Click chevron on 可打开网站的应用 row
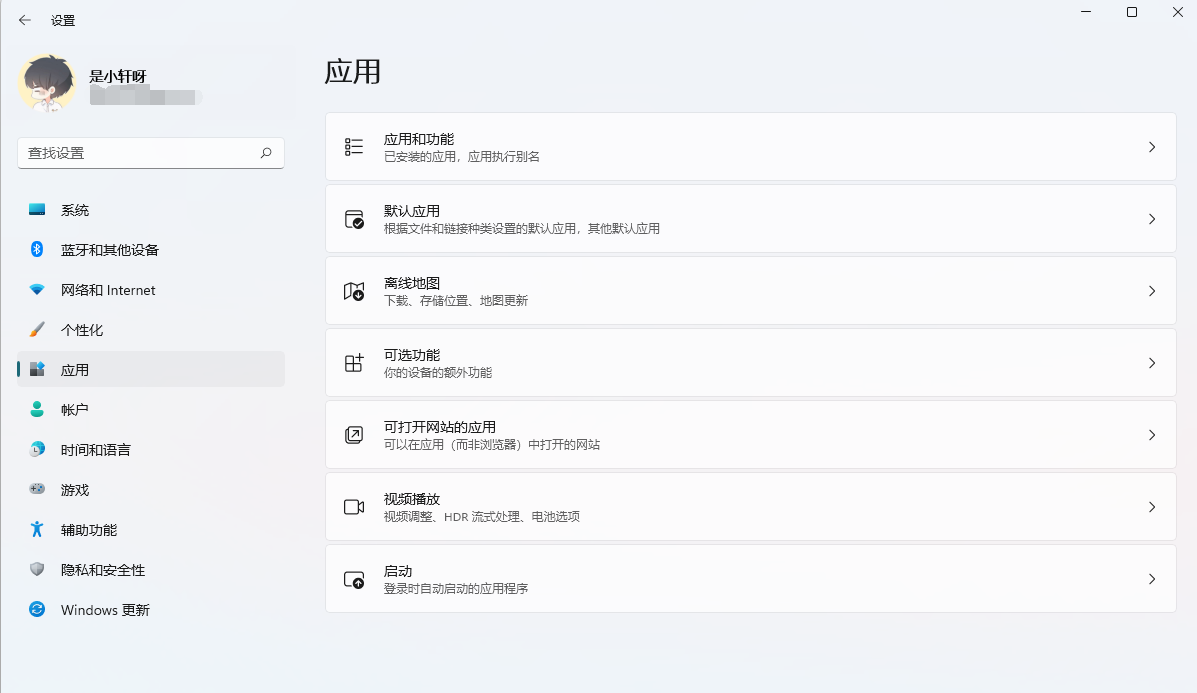Screen dimensions: 1197x693 pyautogui.click(x=1152, y=435)
